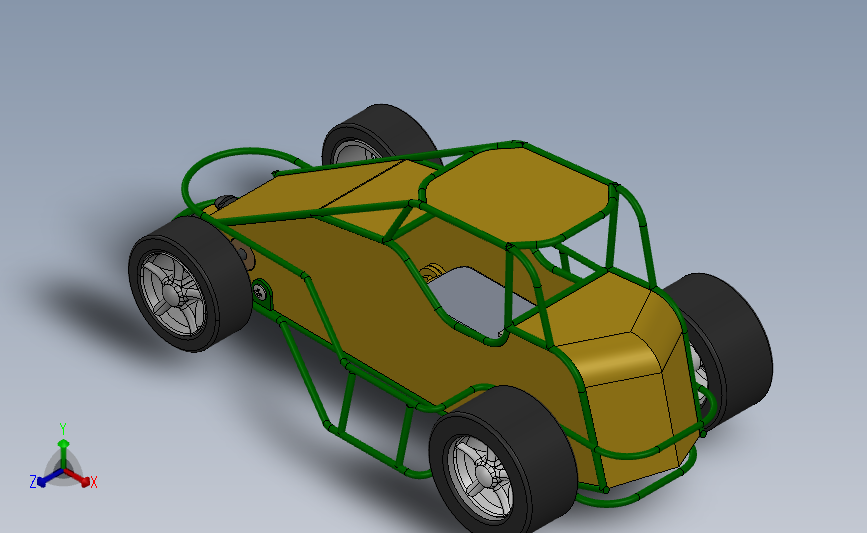867x533 pixels.
Task: Select the flat octagonal roof panel of the car
Action: (x=520, y=195)
